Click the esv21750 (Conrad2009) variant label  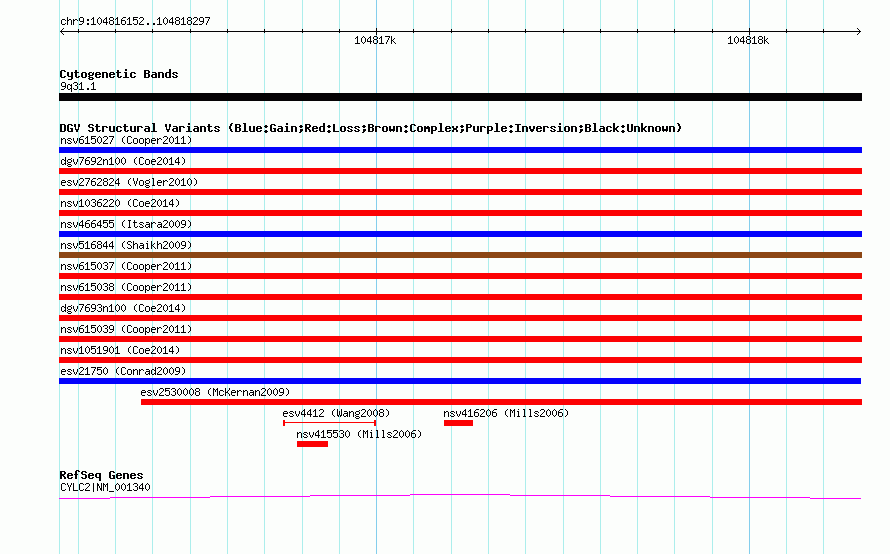(x=123, y=371)
